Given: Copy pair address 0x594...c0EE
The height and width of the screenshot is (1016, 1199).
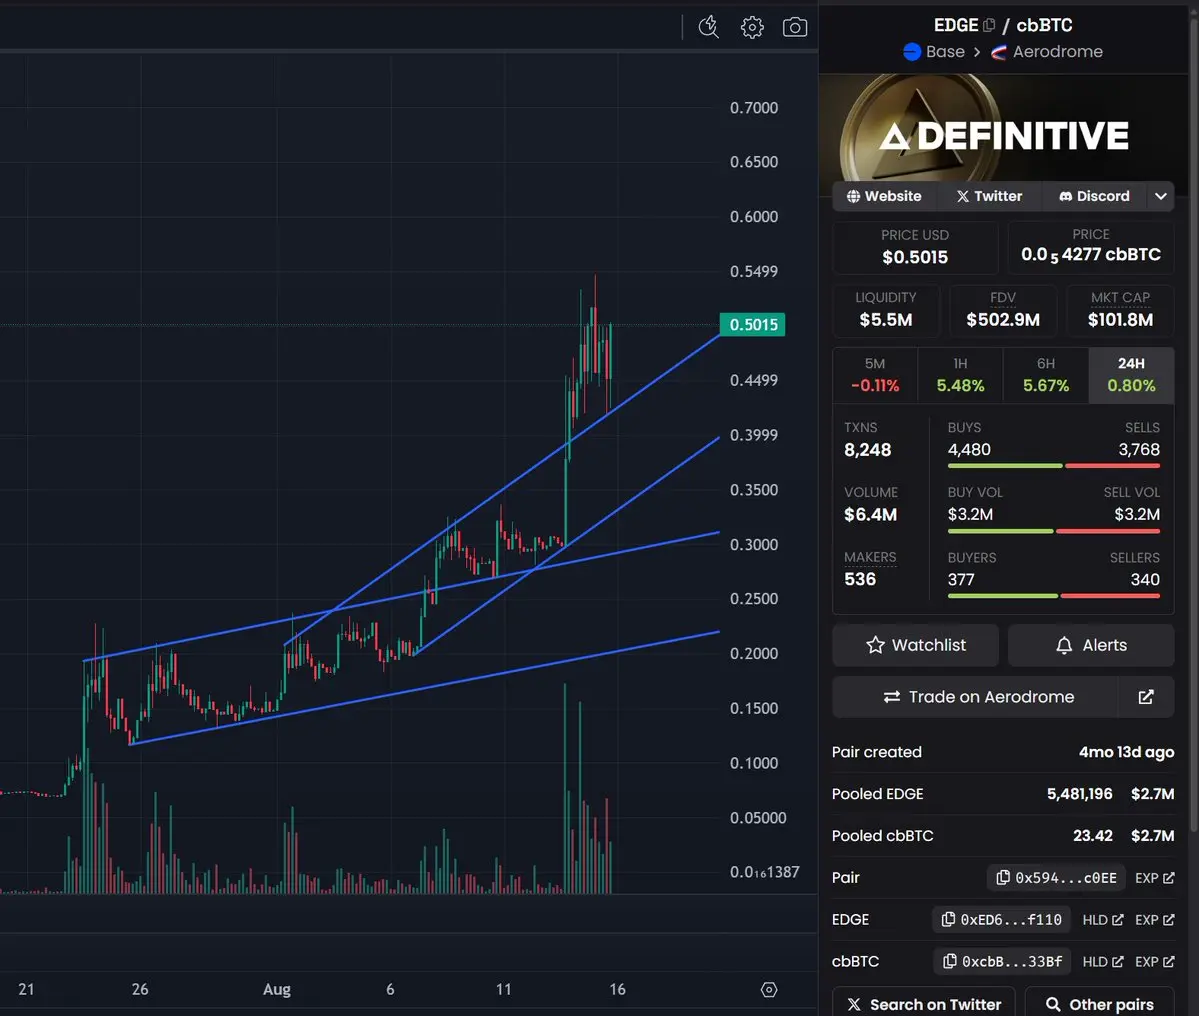Looking at the screenshot, I should (1058, 878).
